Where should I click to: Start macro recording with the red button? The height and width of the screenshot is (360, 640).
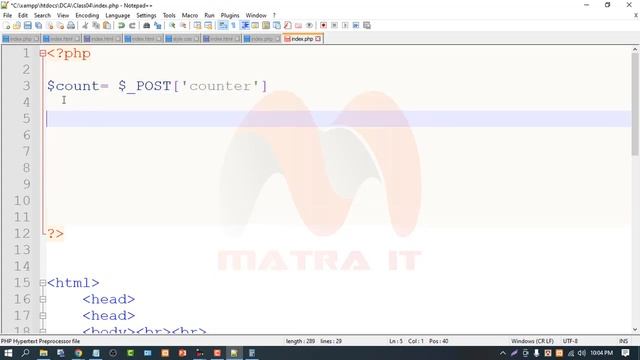pyautogui.click(x=323, y=25)
